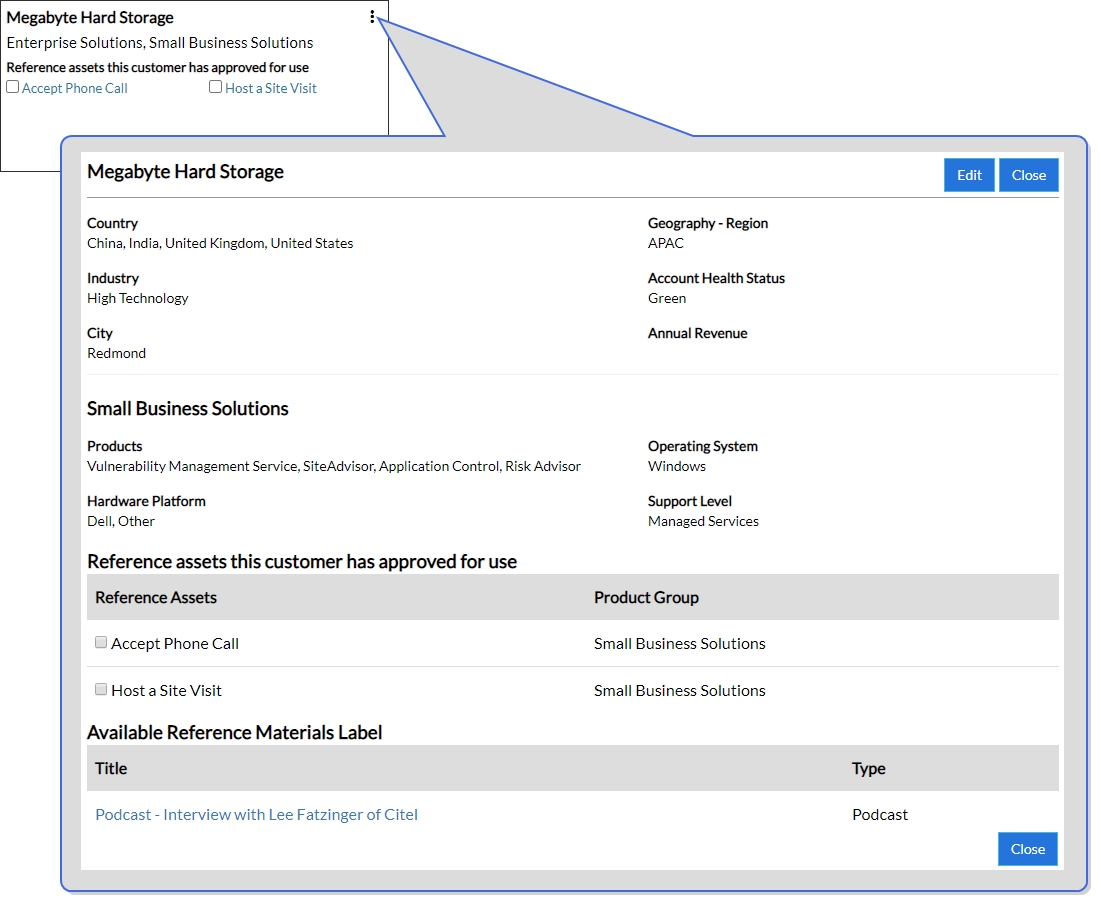The height and width of the screenshot is (905, 1101).
Task: Click the Operating System label
Action: pyautogui.click(x=703, y=447)
